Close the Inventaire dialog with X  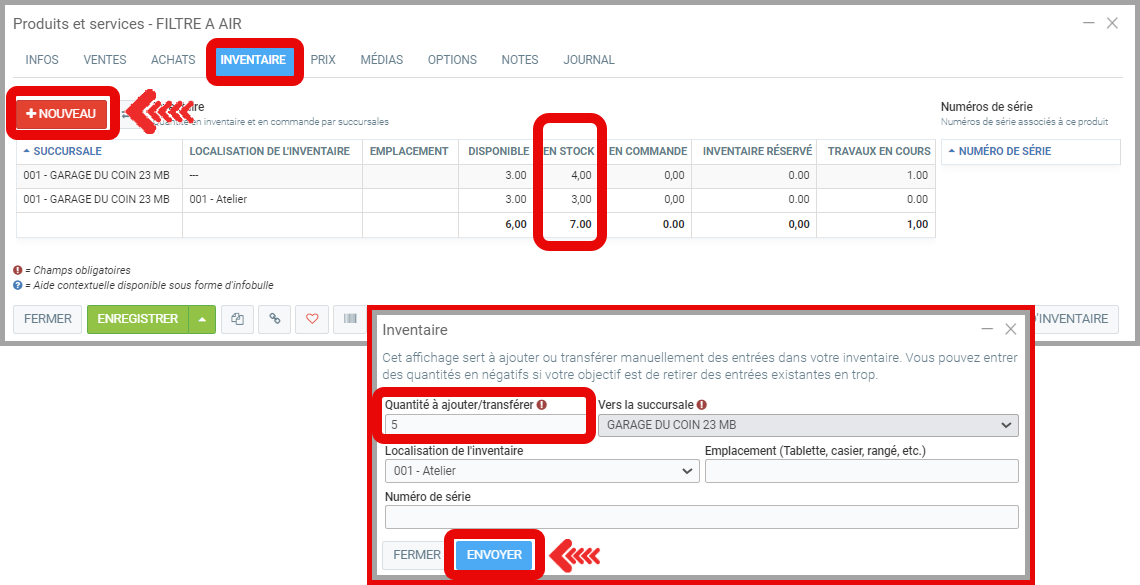1010,329
